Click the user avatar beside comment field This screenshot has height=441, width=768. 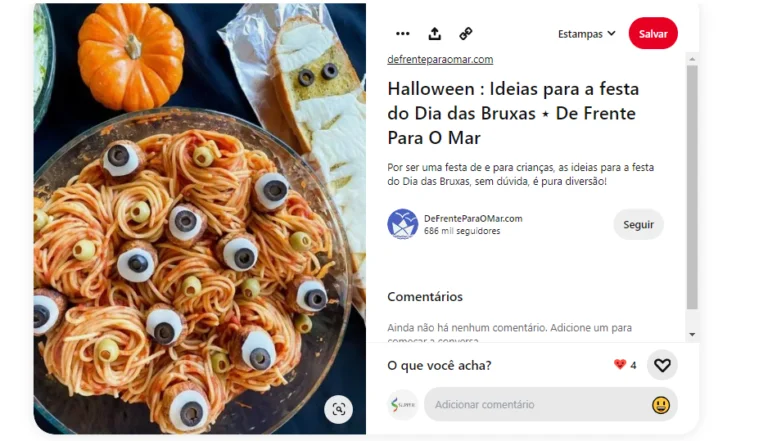point(403,405)
